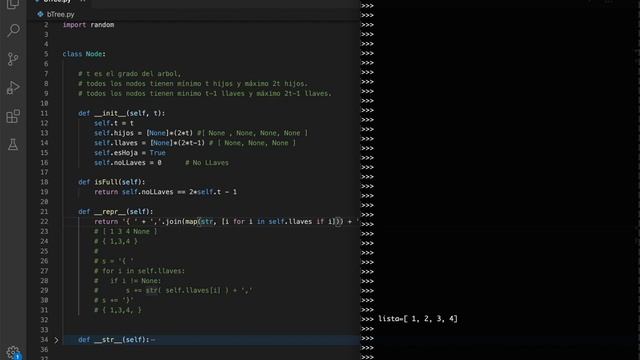Click the 'def isFull(self):' definition
This screenshot has height=360, width=640.
pos(111,182)
